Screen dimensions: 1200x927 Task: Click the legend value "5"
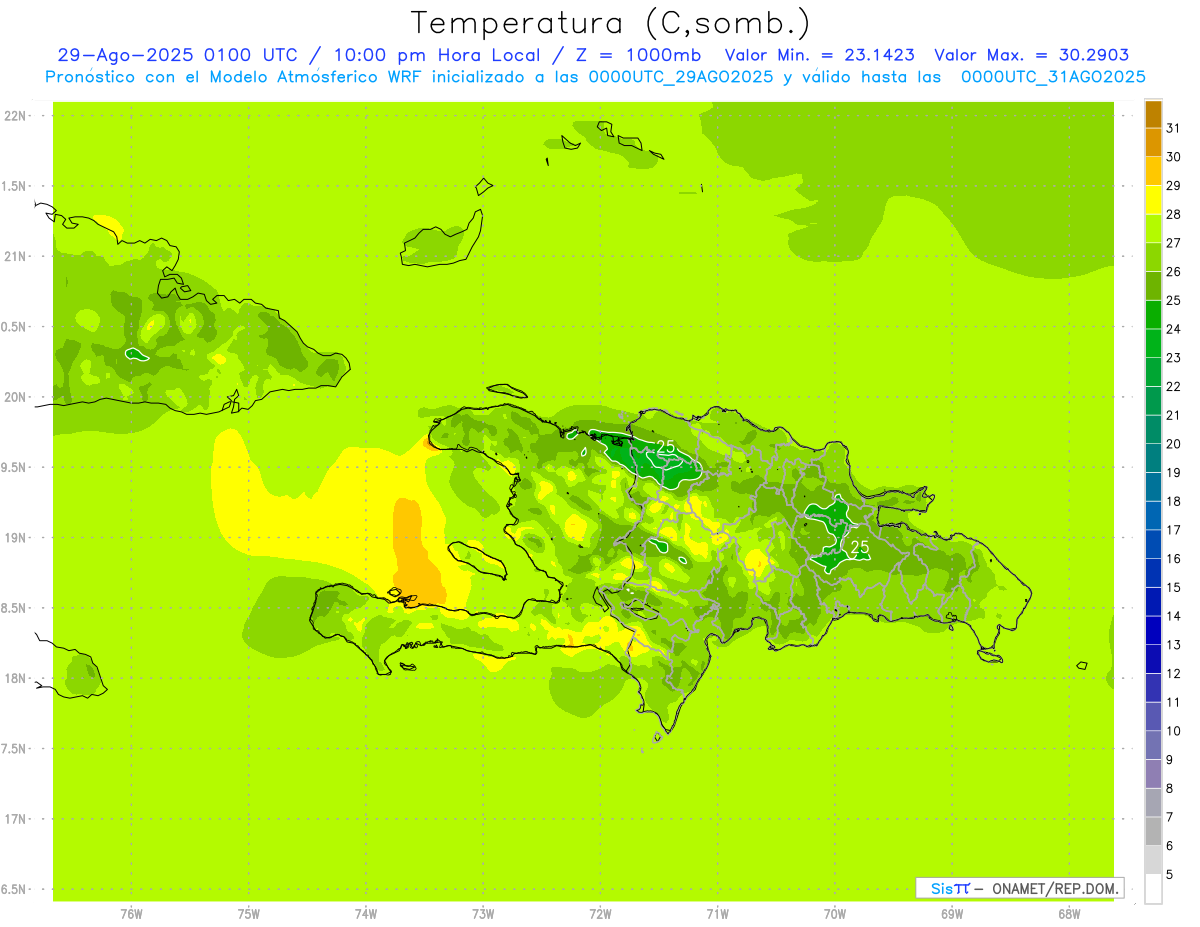click(1170, 875)
